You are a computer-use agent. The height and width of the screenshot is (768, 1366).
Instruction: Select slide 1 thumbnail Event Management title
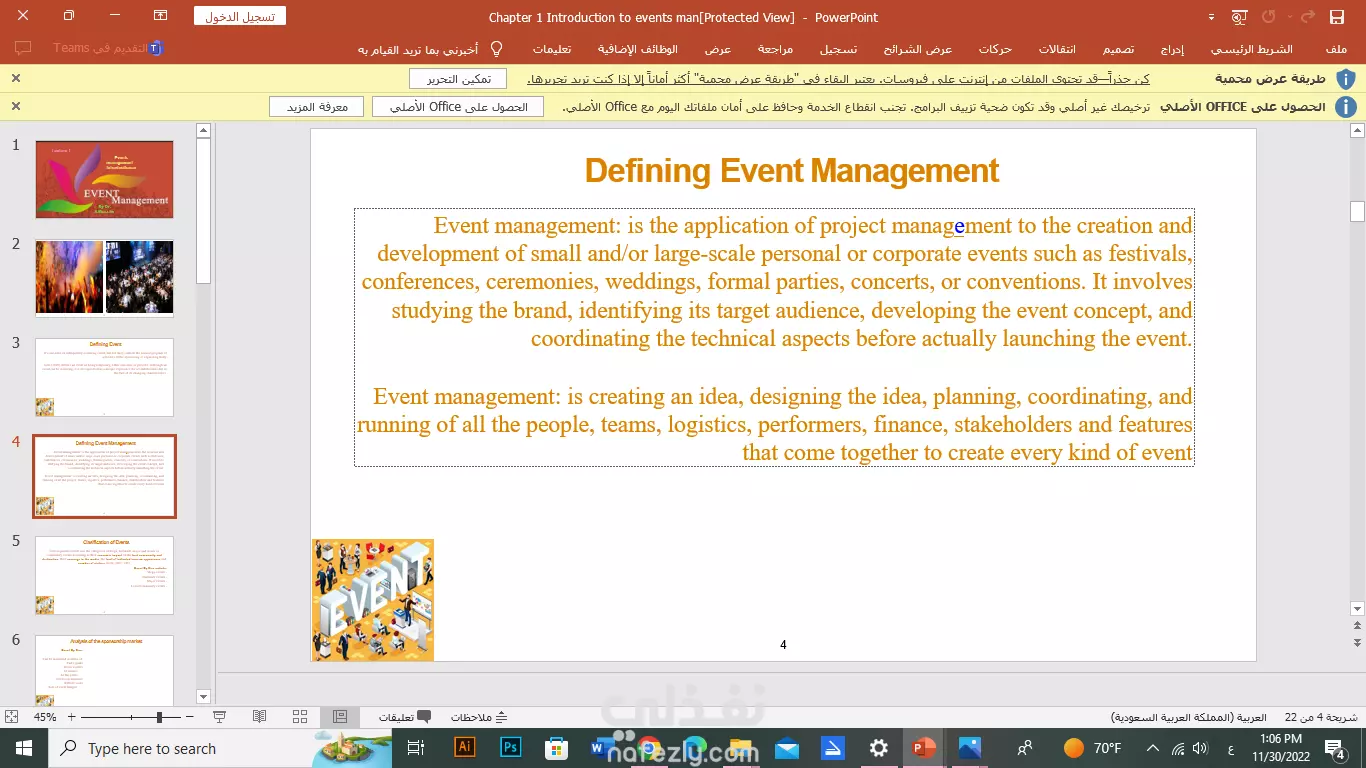click(x=104, y=179)
